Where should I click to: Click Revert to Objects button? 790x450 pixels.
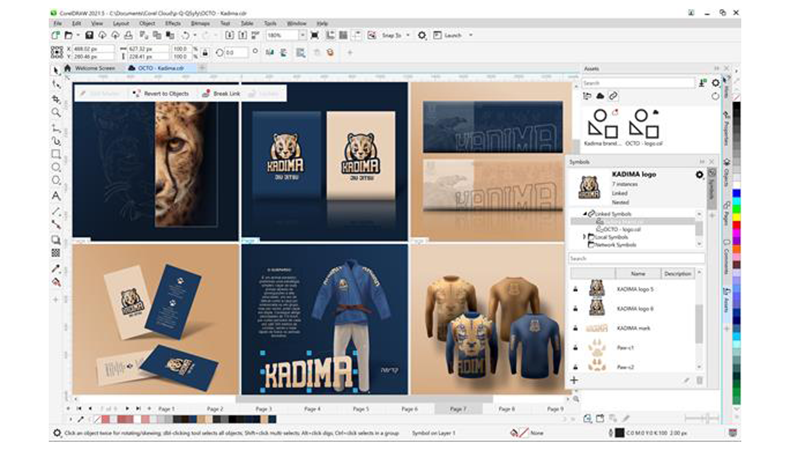click(x=161, y=94)
